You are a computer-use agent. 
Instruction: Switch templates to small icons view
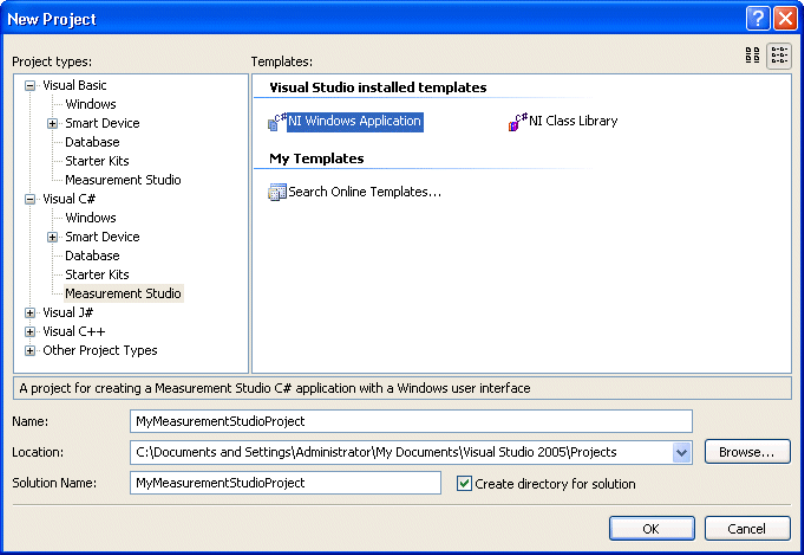click(x=779, y=55)
